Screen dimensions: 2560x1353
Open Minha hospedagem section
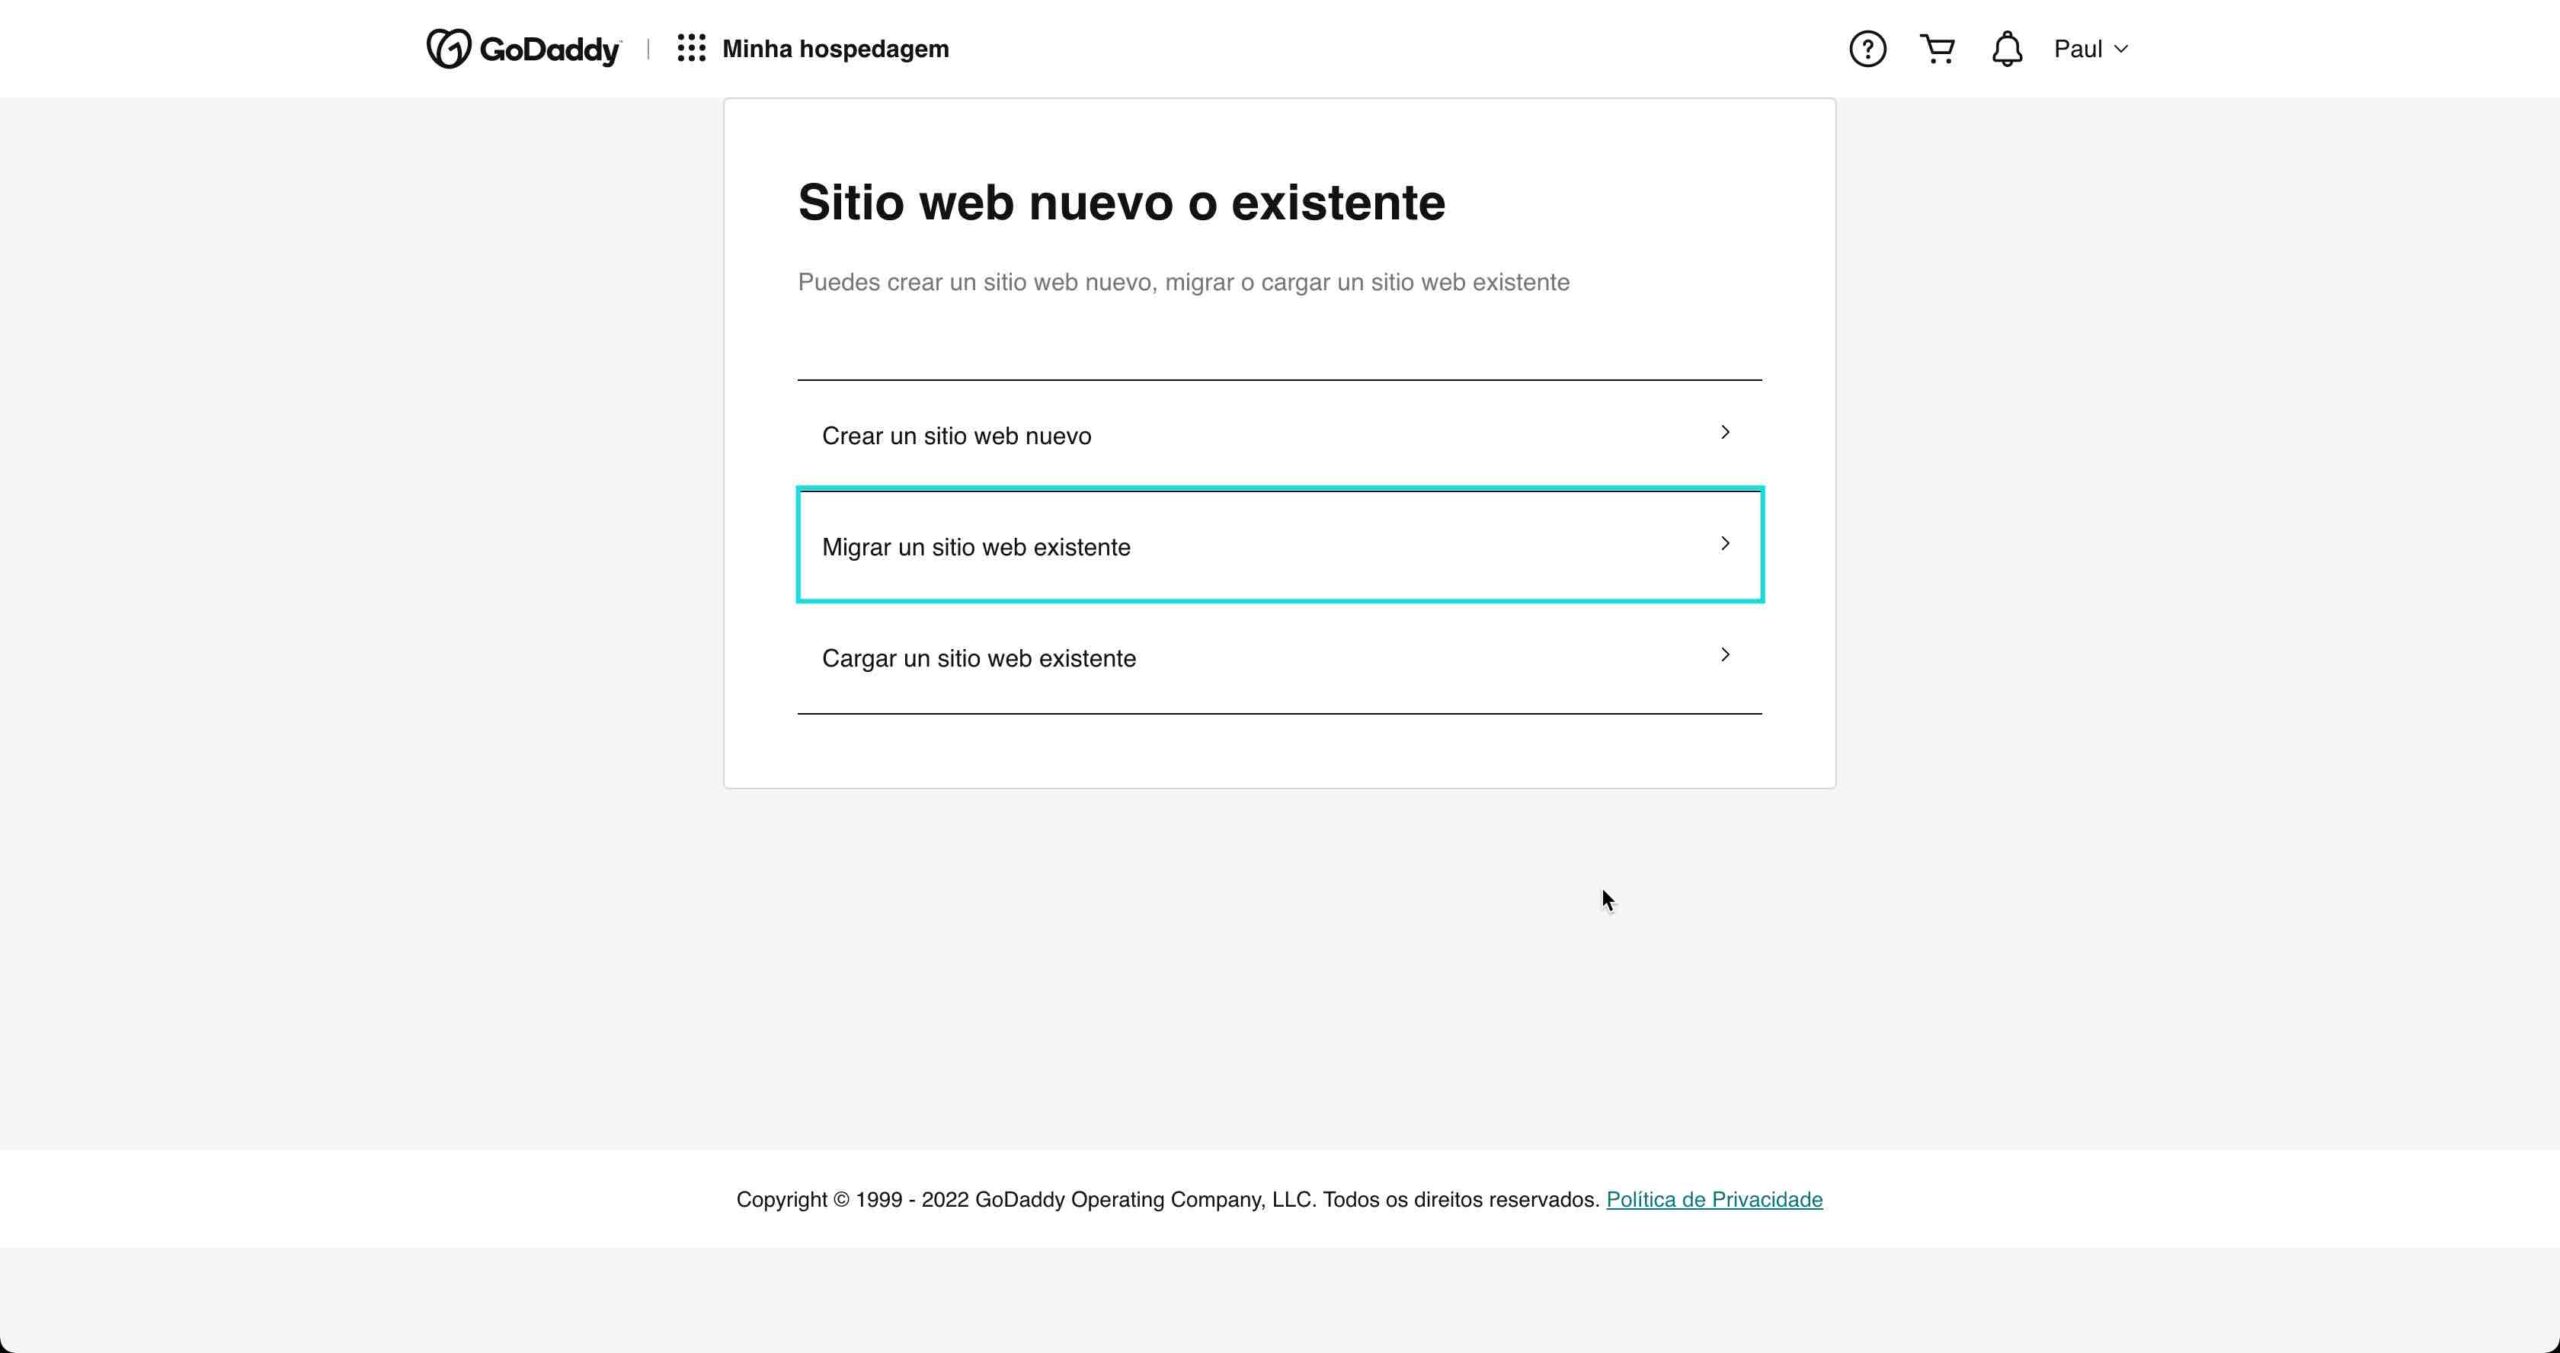pos(835,49)
